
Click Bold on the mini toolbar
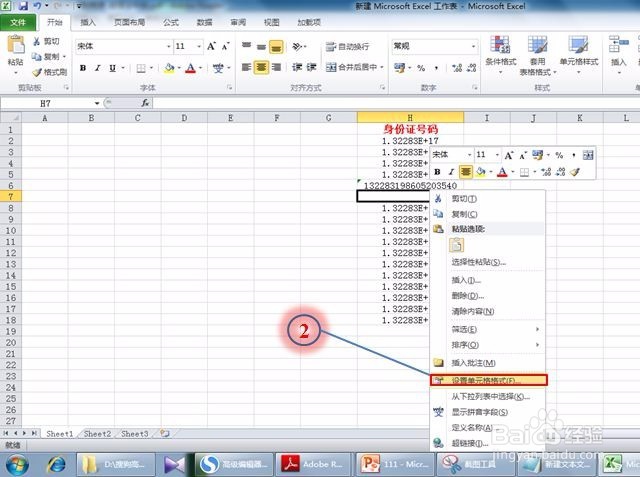pyautogui.click(x=437, y=172)
